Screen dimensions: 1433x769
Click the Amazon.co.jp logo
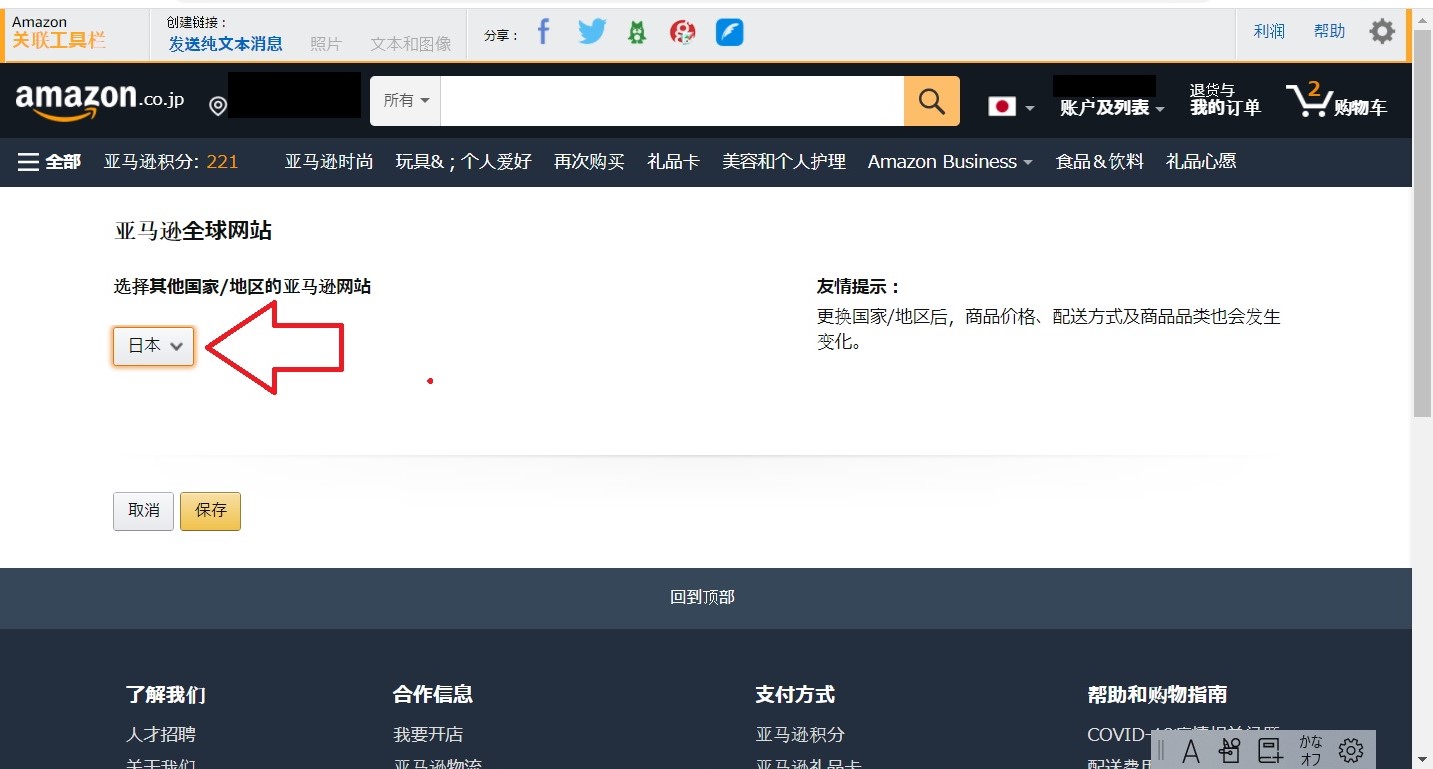pos(100,100)
